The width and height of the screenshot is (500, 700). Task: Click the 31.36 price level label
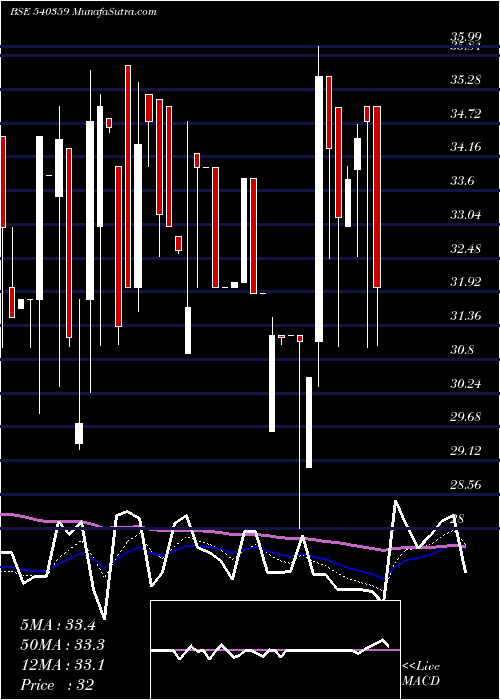coord(466,316)
